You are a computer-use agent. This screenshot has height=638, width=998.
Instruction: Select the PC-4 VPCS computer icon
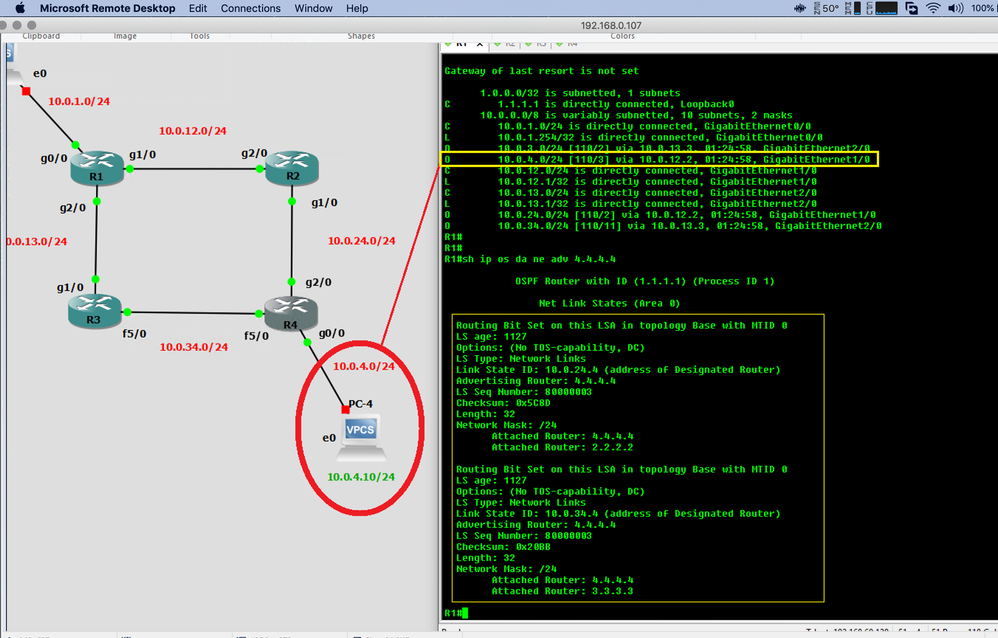(x=360, y=438)
